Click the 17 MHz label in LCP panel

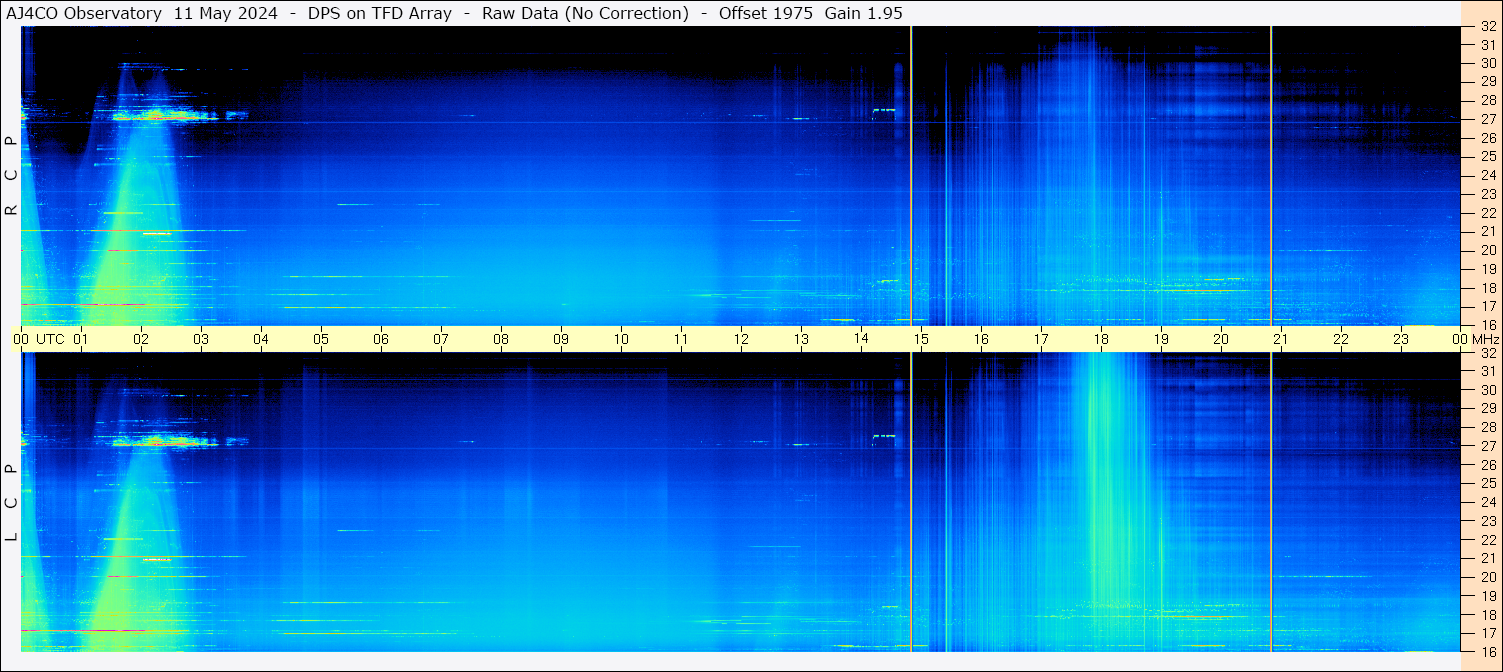pos(1487,633)
